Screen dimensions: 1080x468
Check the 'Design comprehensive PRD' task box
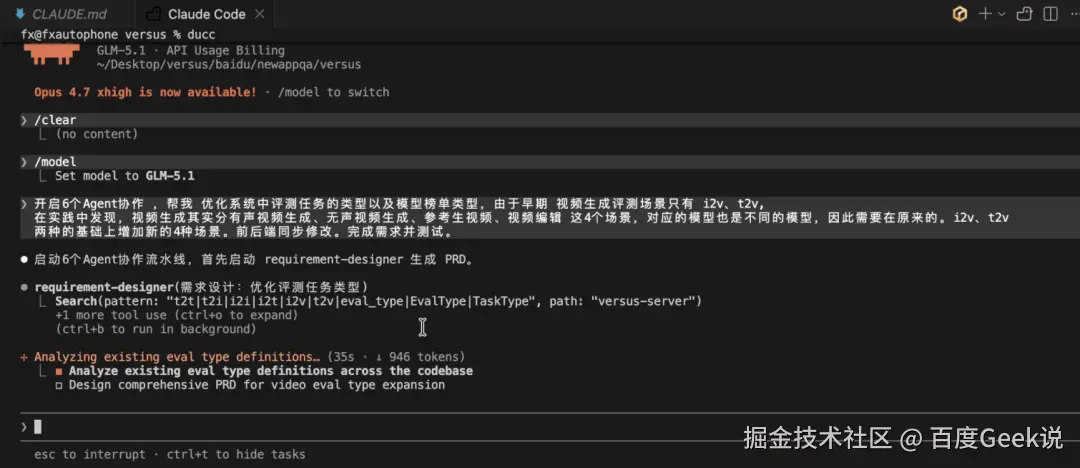[x=59, y=385]
